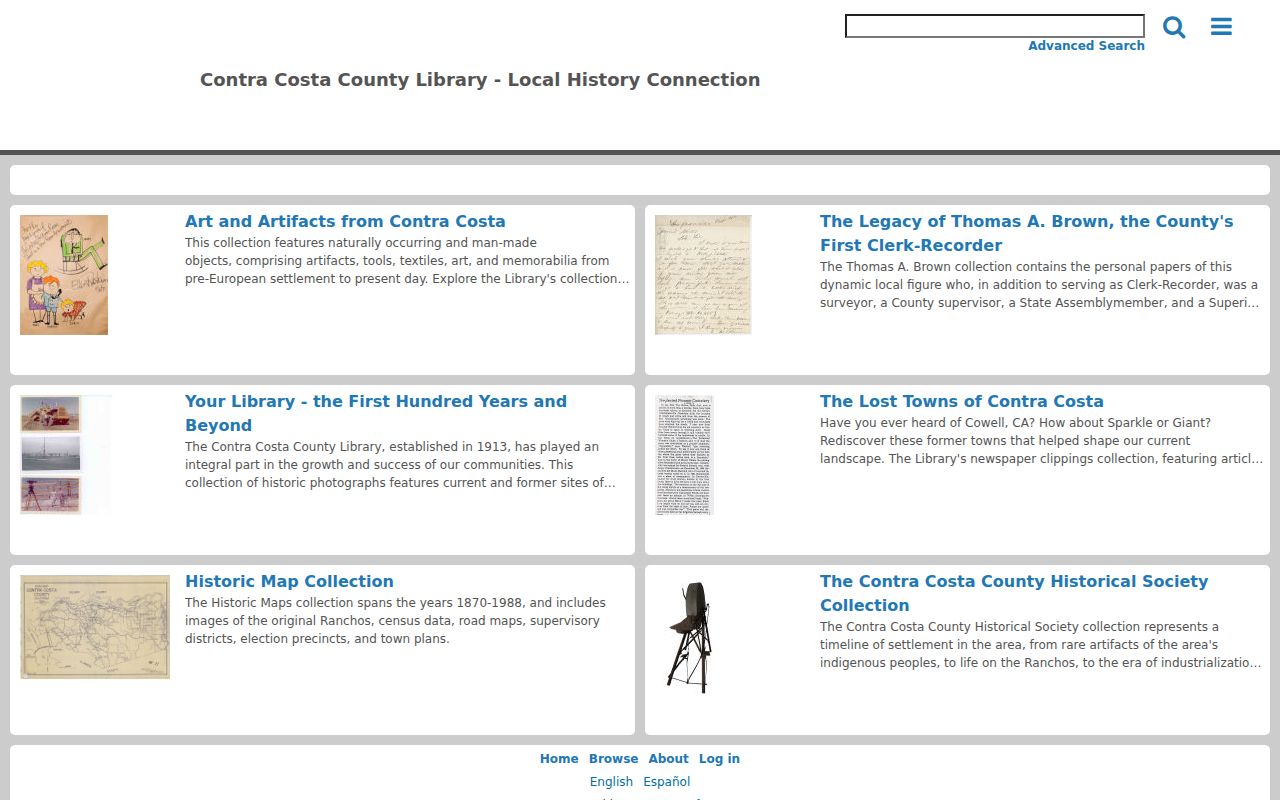The height and width of the screenshot is (800, 1280).
Task: Open the About footer link
Action: [668, 759]
